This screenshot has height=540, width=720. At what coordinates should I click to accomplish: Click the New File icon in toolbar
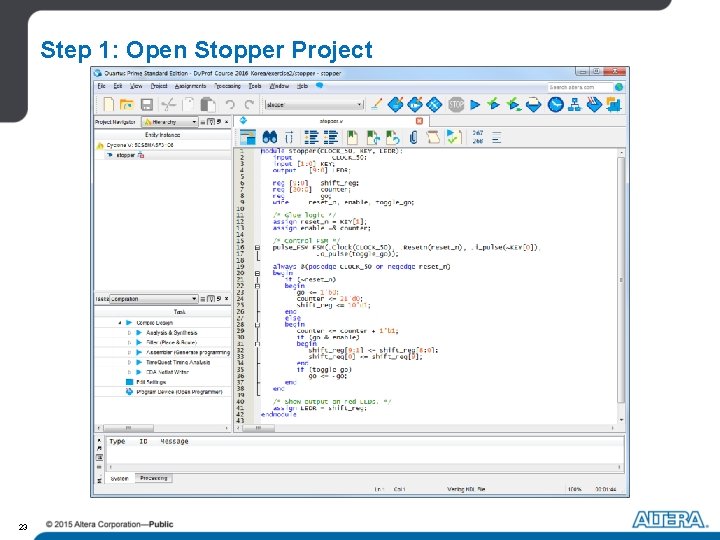point(108,105)
